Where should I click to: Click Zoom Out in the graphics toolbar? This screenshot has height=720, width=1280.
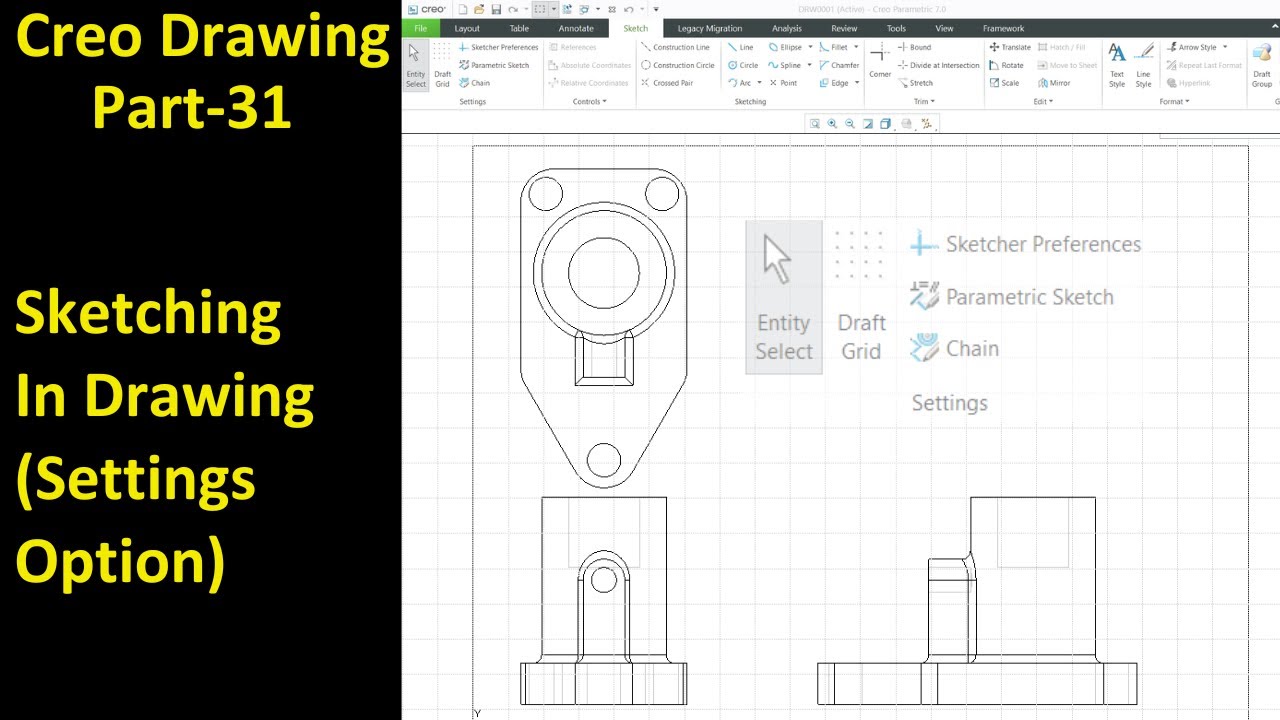(x=850, y=124)
